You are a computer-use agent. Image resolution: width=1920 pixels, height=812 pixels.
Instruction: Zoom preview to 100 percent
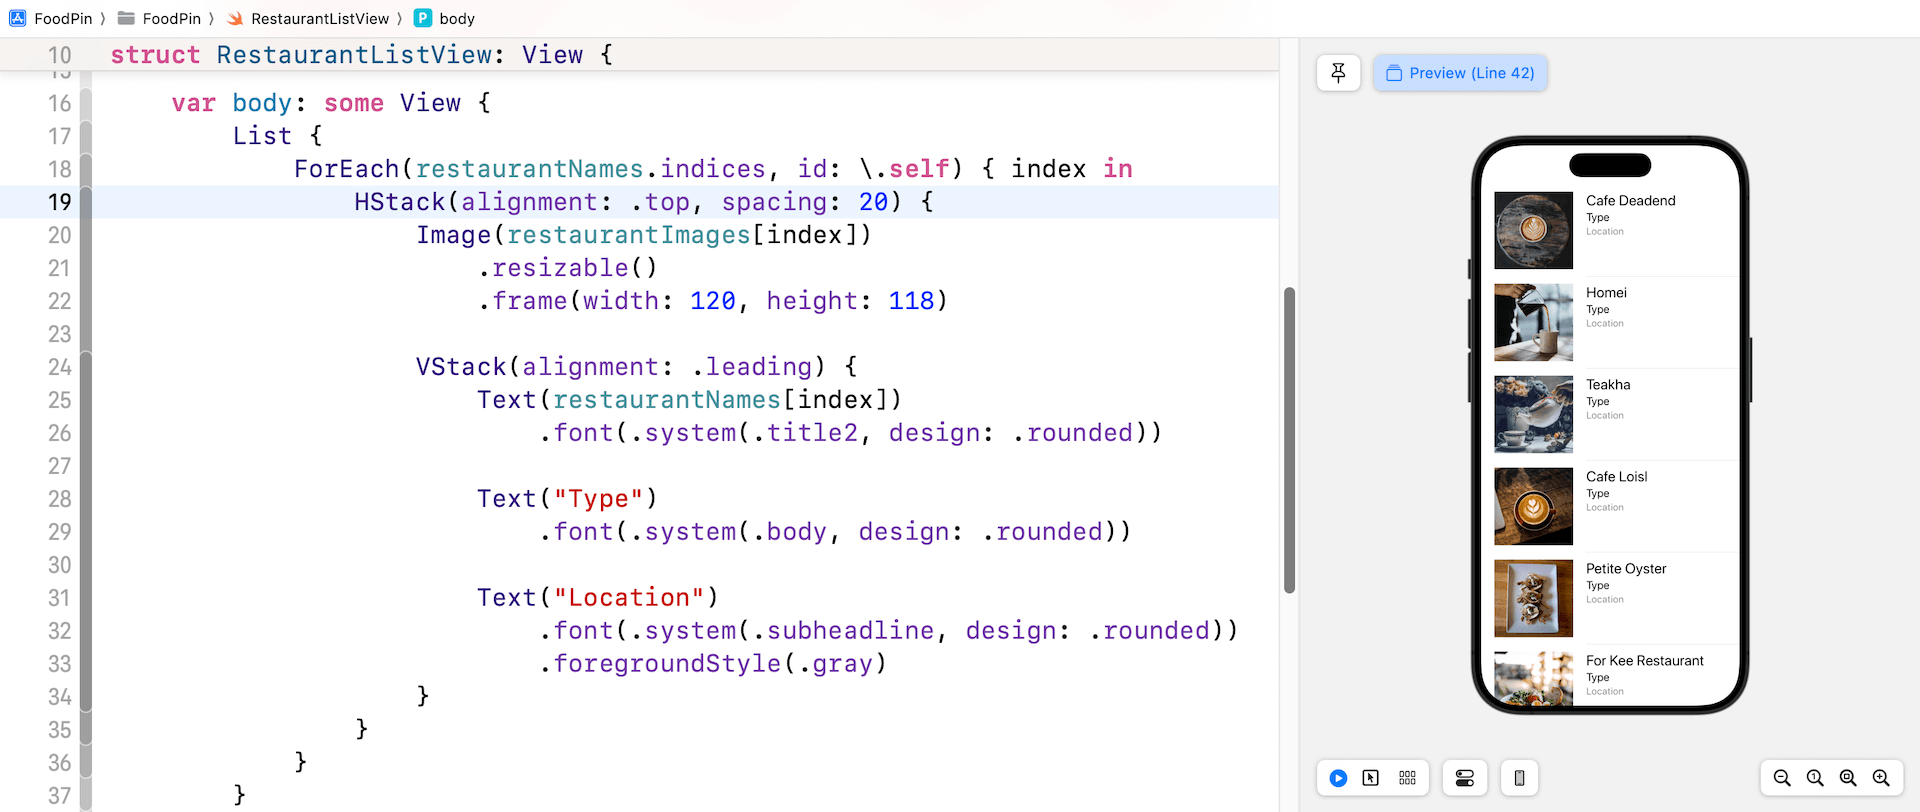1815,778
